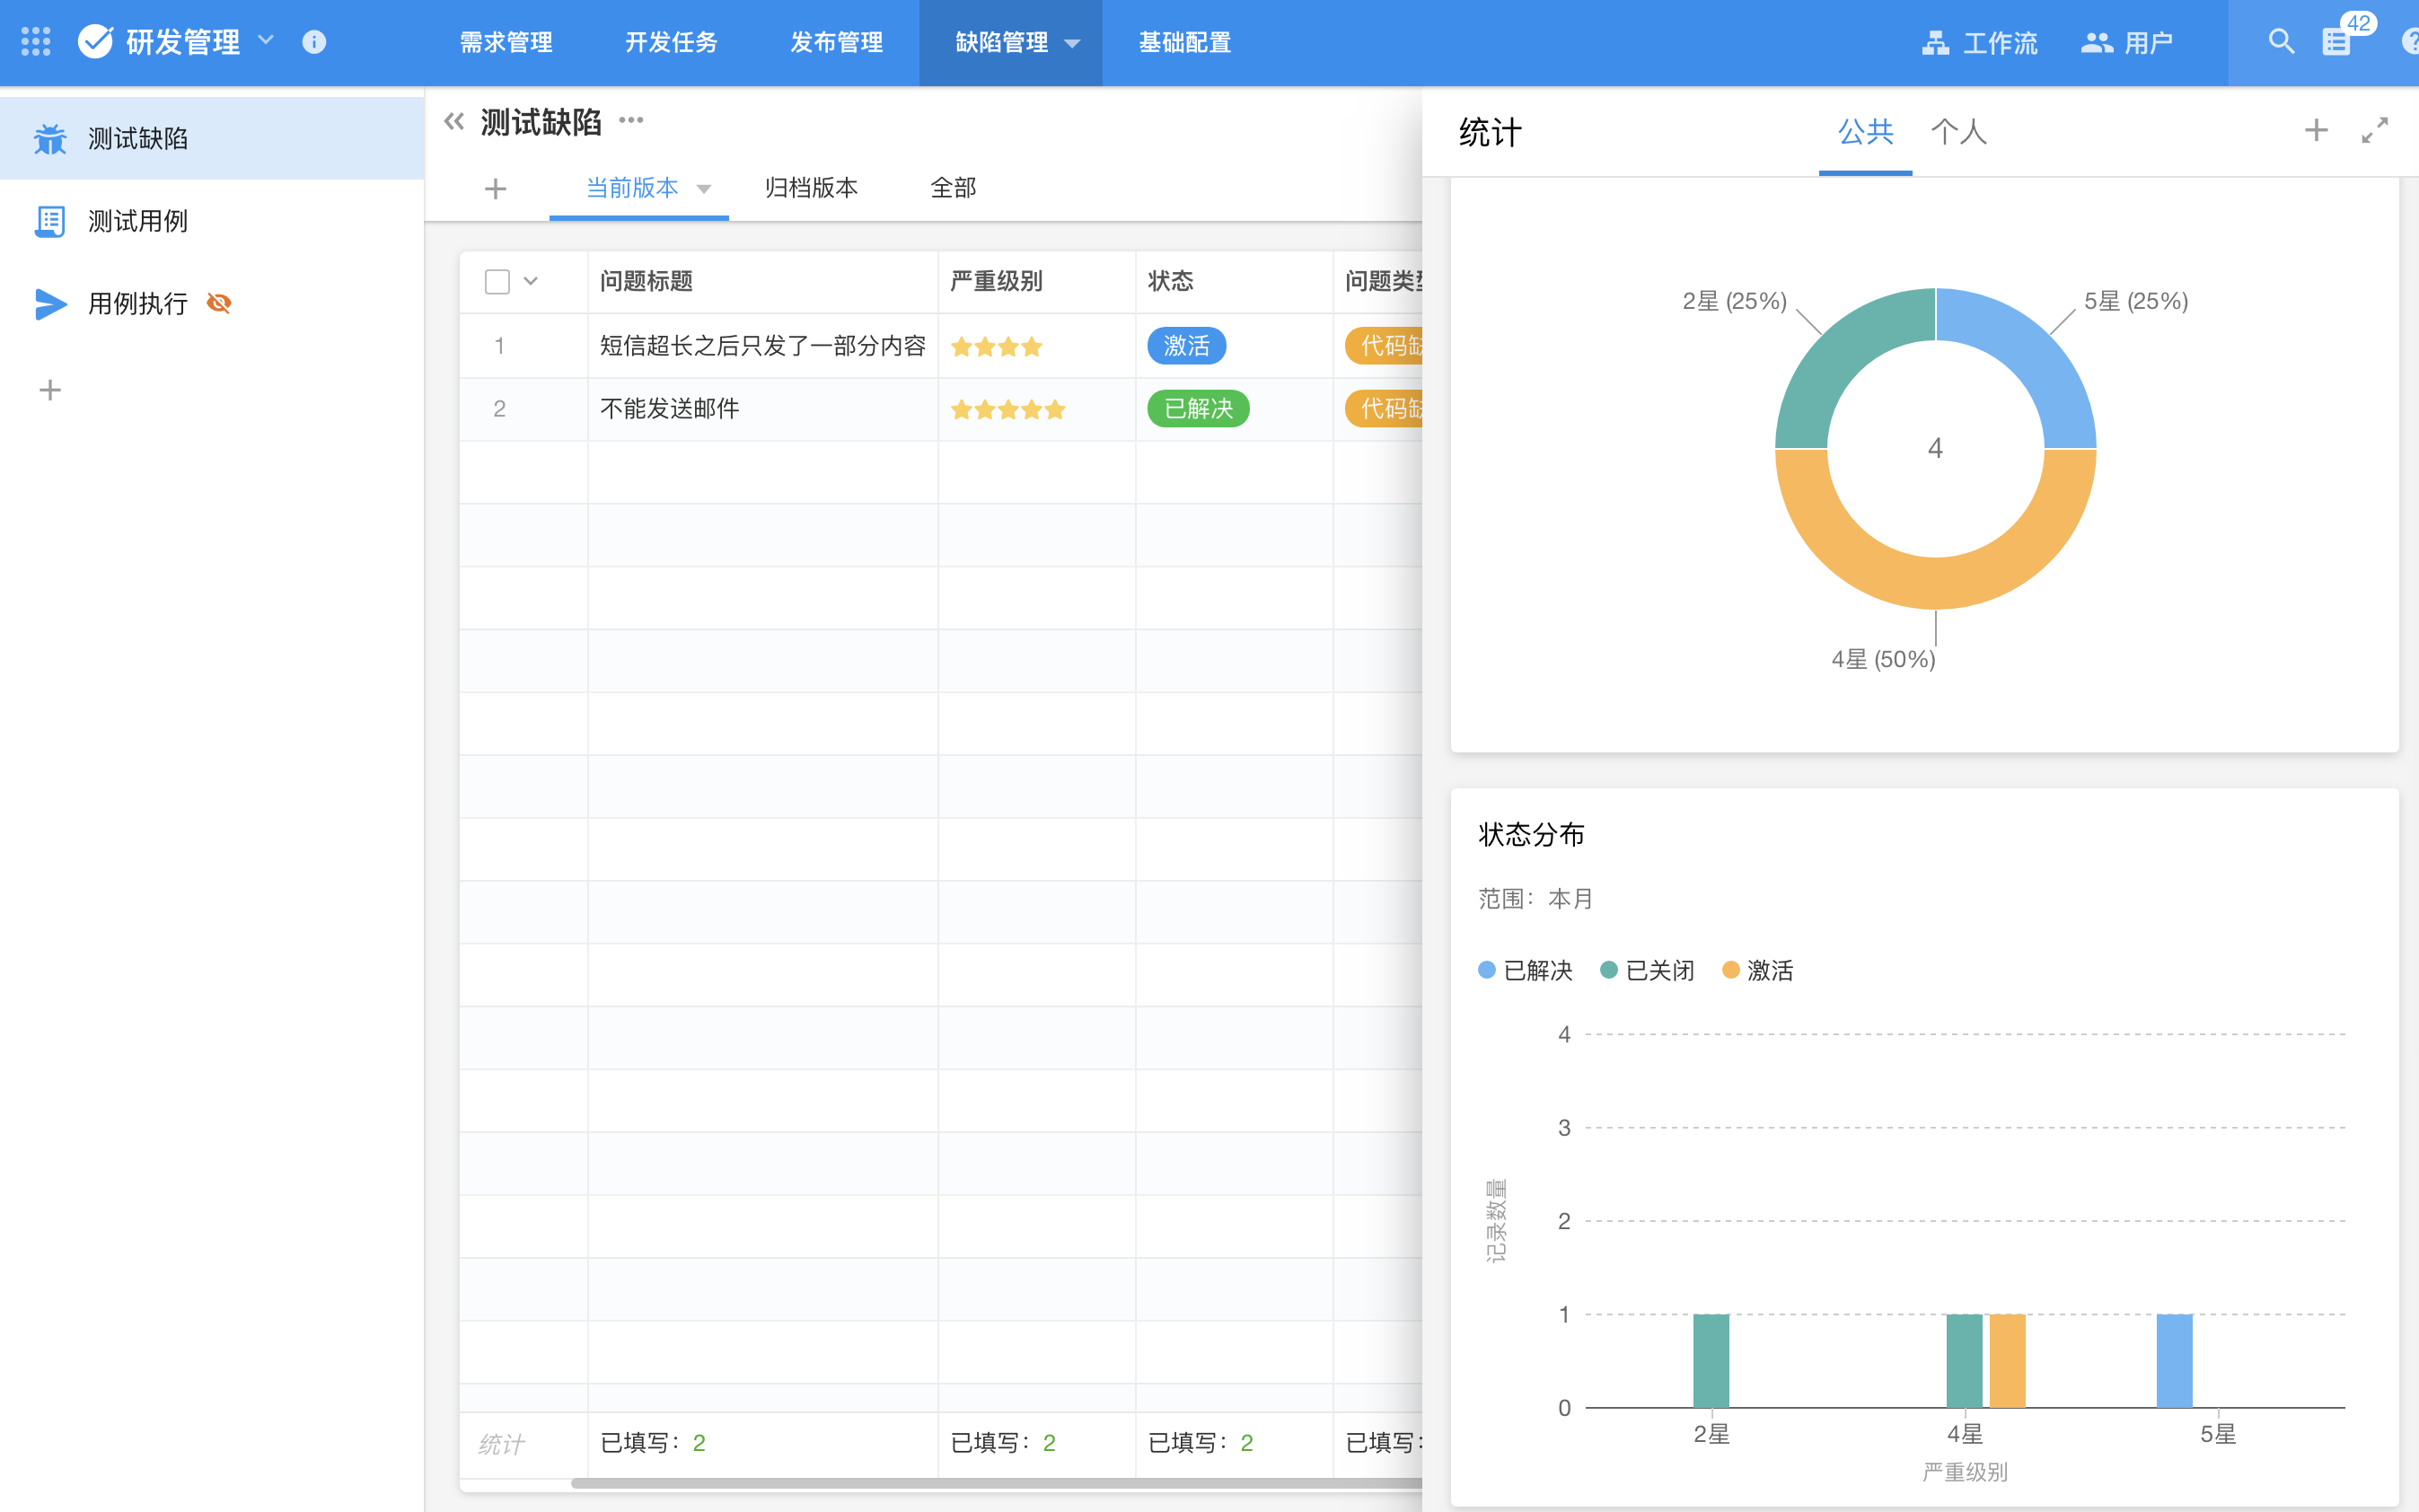The width and height of the screenshot is (2419, 1512).
Task: Open the 当前版本 view dropdown arrow
Action: [x=704, y=189]
